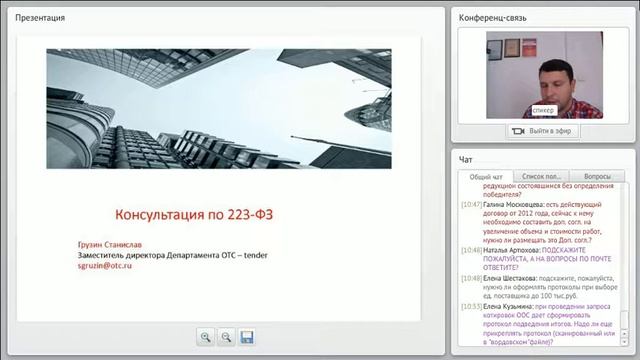Save the presentation with the floppy disk icon
The height and width of the screenshot is (360, 640).
(x=247, y=337)
